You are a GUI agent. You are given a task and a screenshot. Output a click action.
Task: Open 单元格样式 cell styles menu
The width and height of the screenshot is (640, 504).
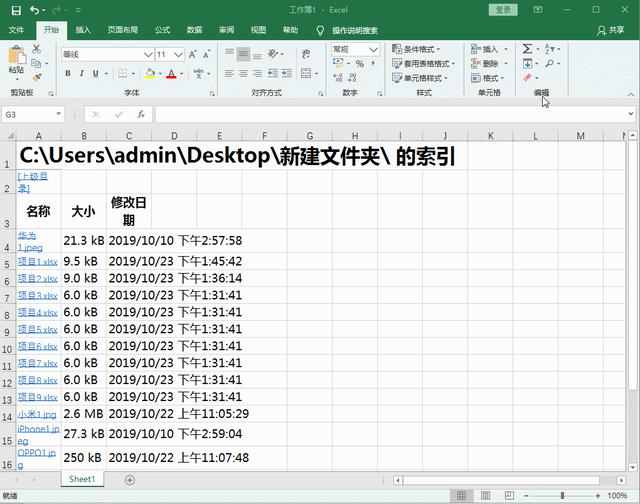(420, 78)
